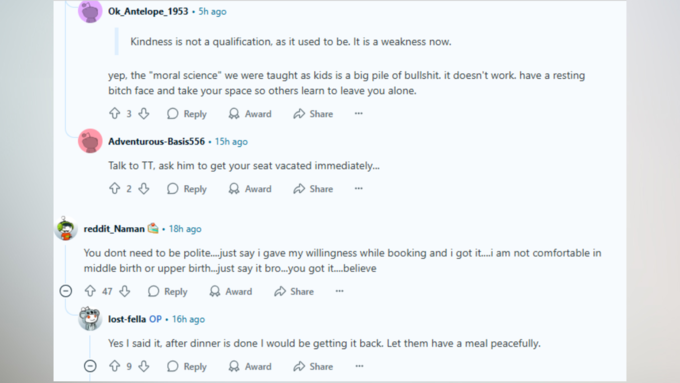
Task: Open more options menu on Adventurous-Basis556's comment
Action: 359,189
